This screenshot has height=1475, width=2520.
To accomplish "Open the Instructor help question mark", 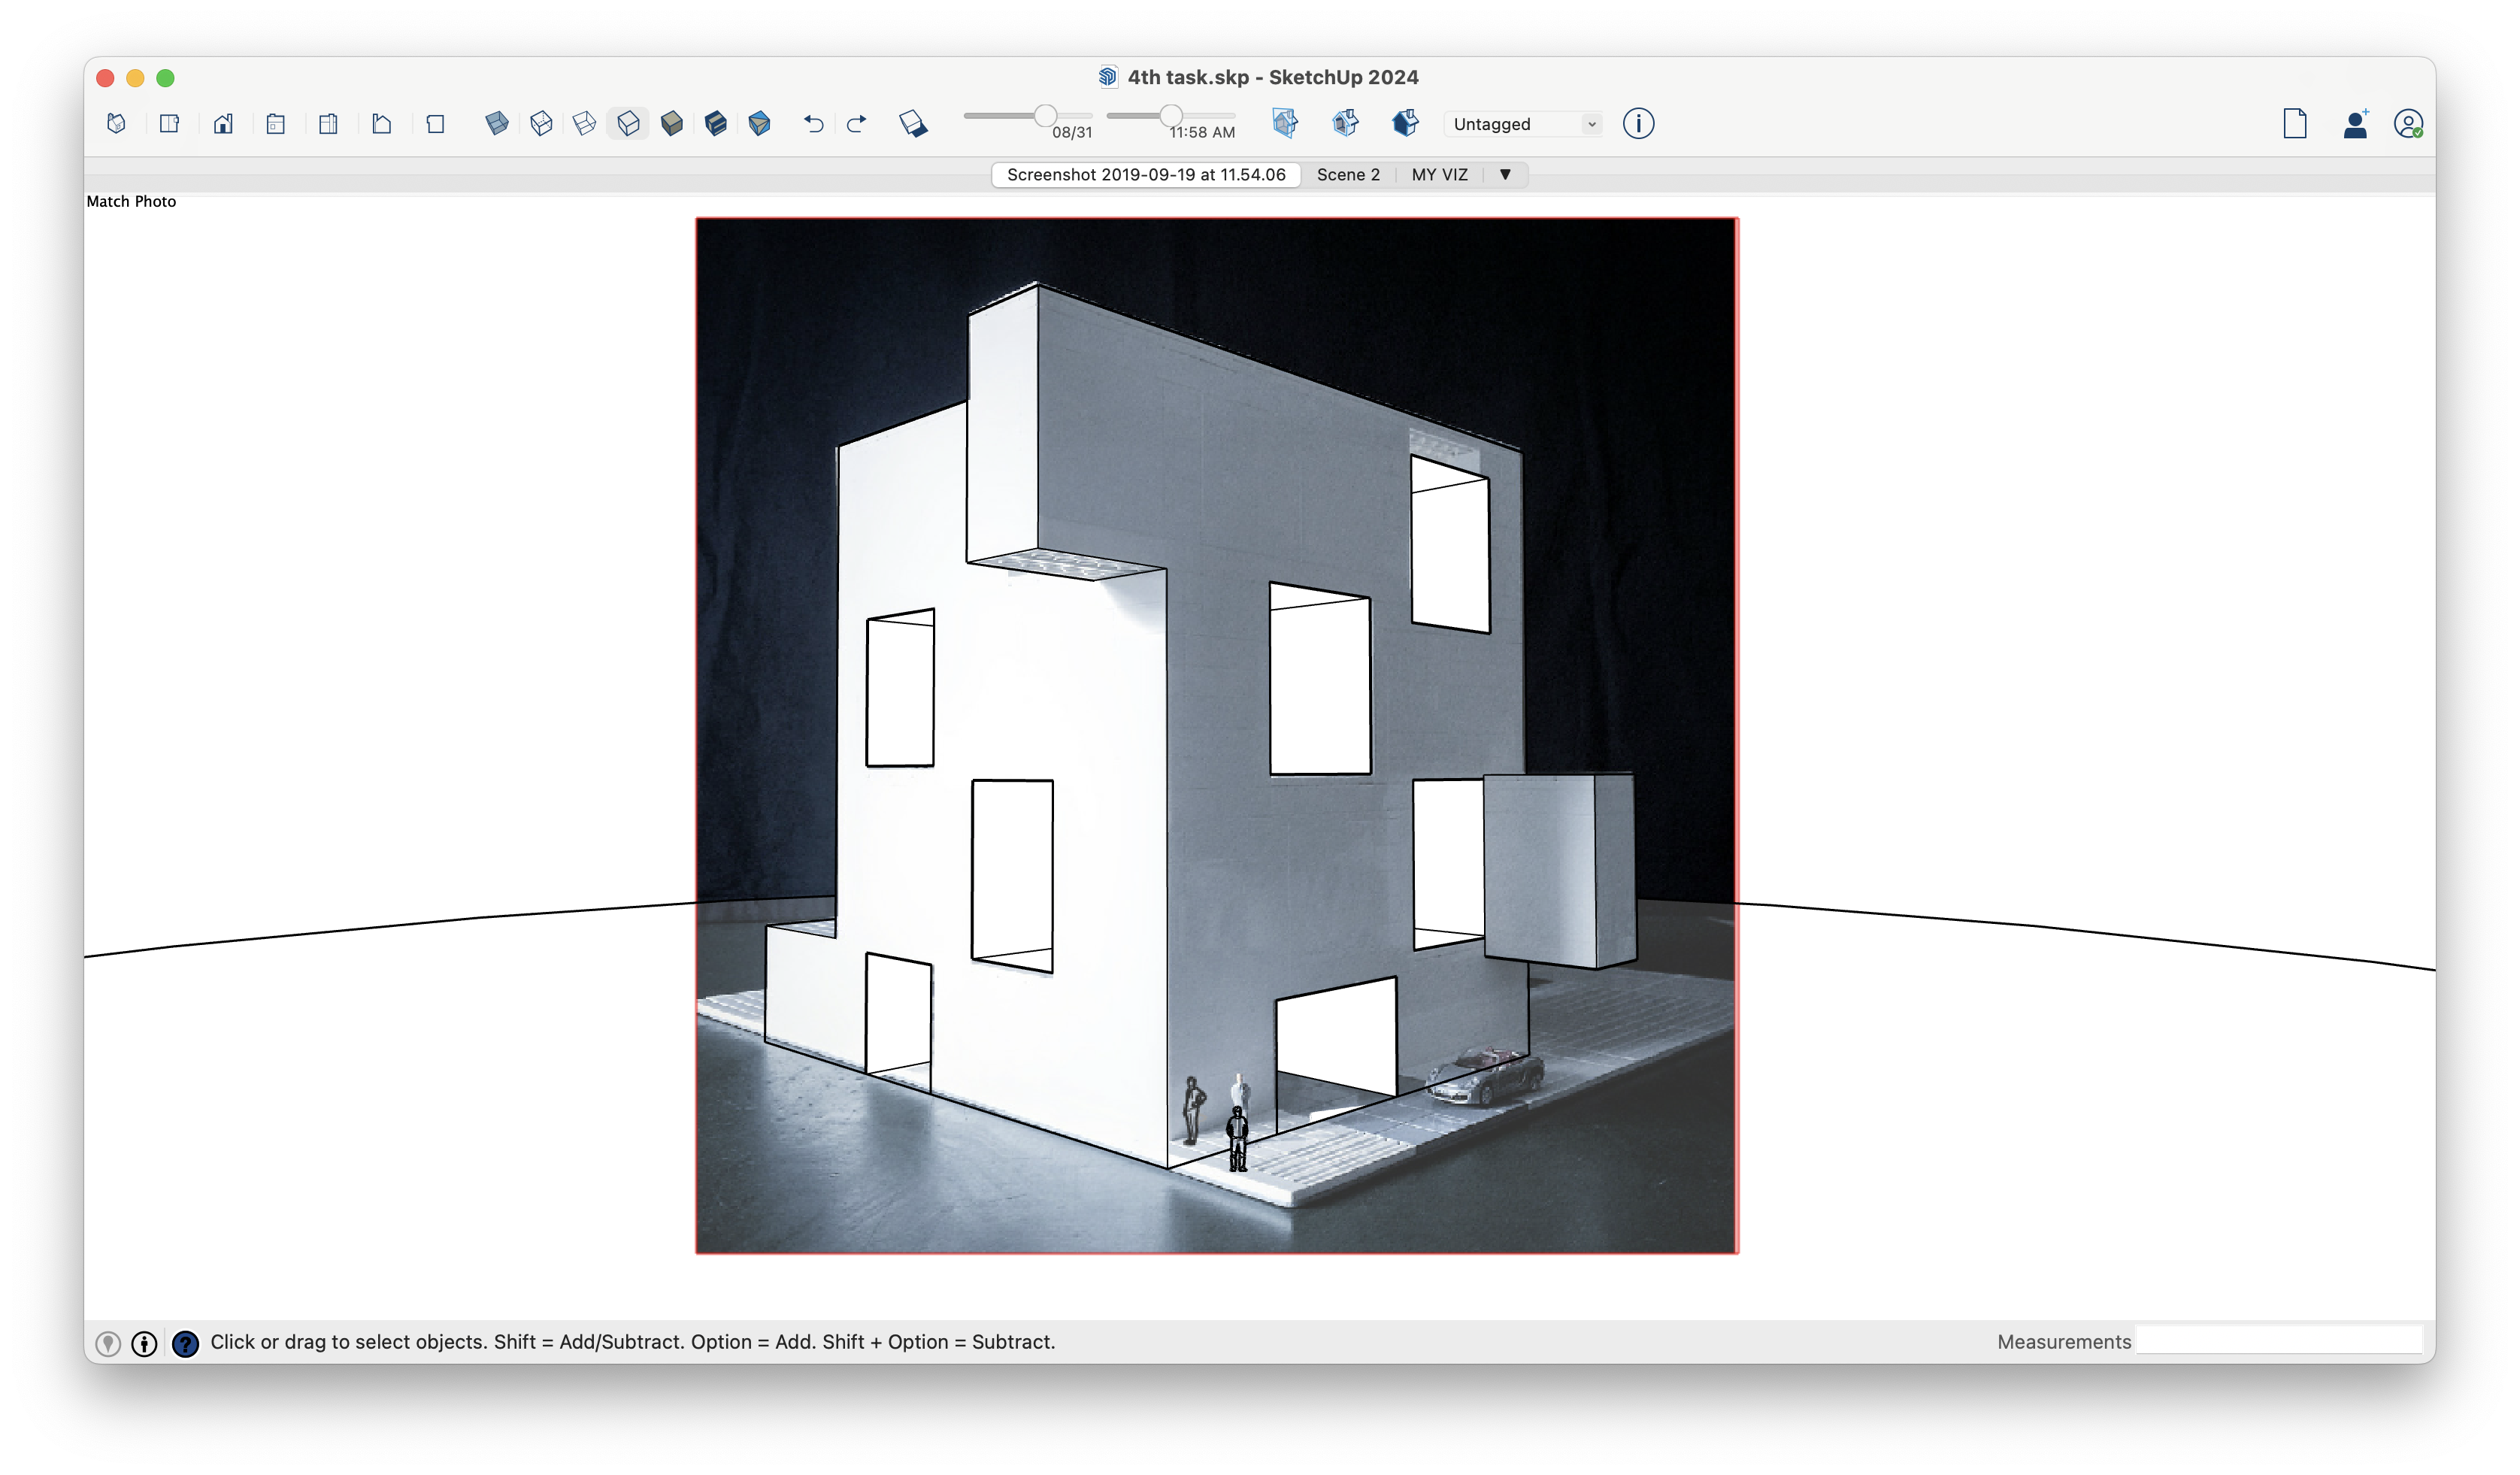I will tap(185, 1343).
